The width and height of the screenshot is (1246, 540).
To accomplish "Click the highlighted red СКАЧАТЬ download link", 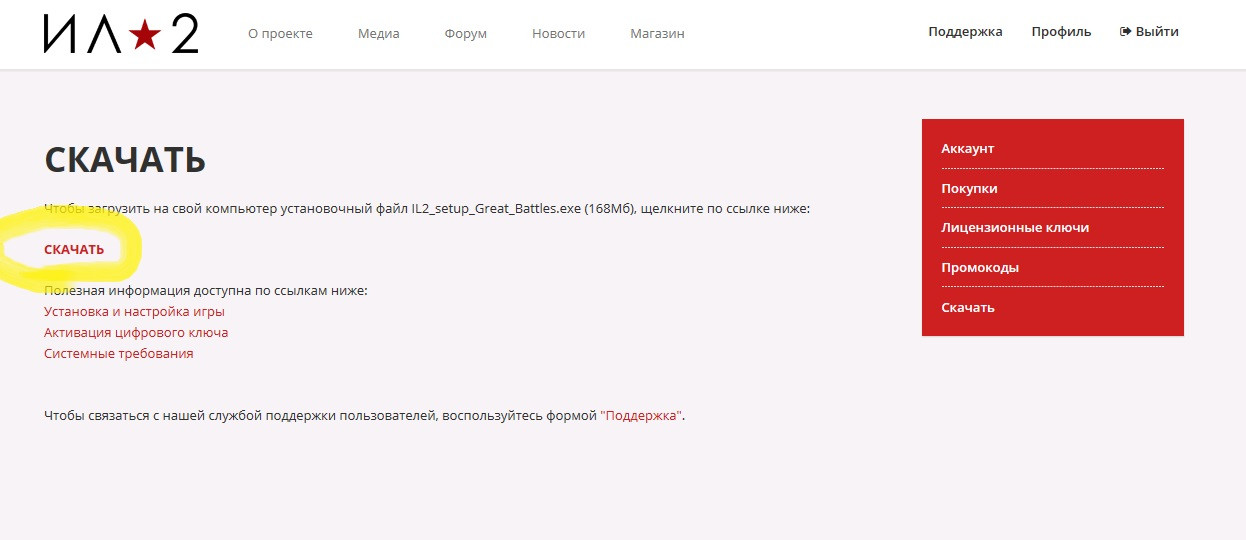I will pos(74,249).
